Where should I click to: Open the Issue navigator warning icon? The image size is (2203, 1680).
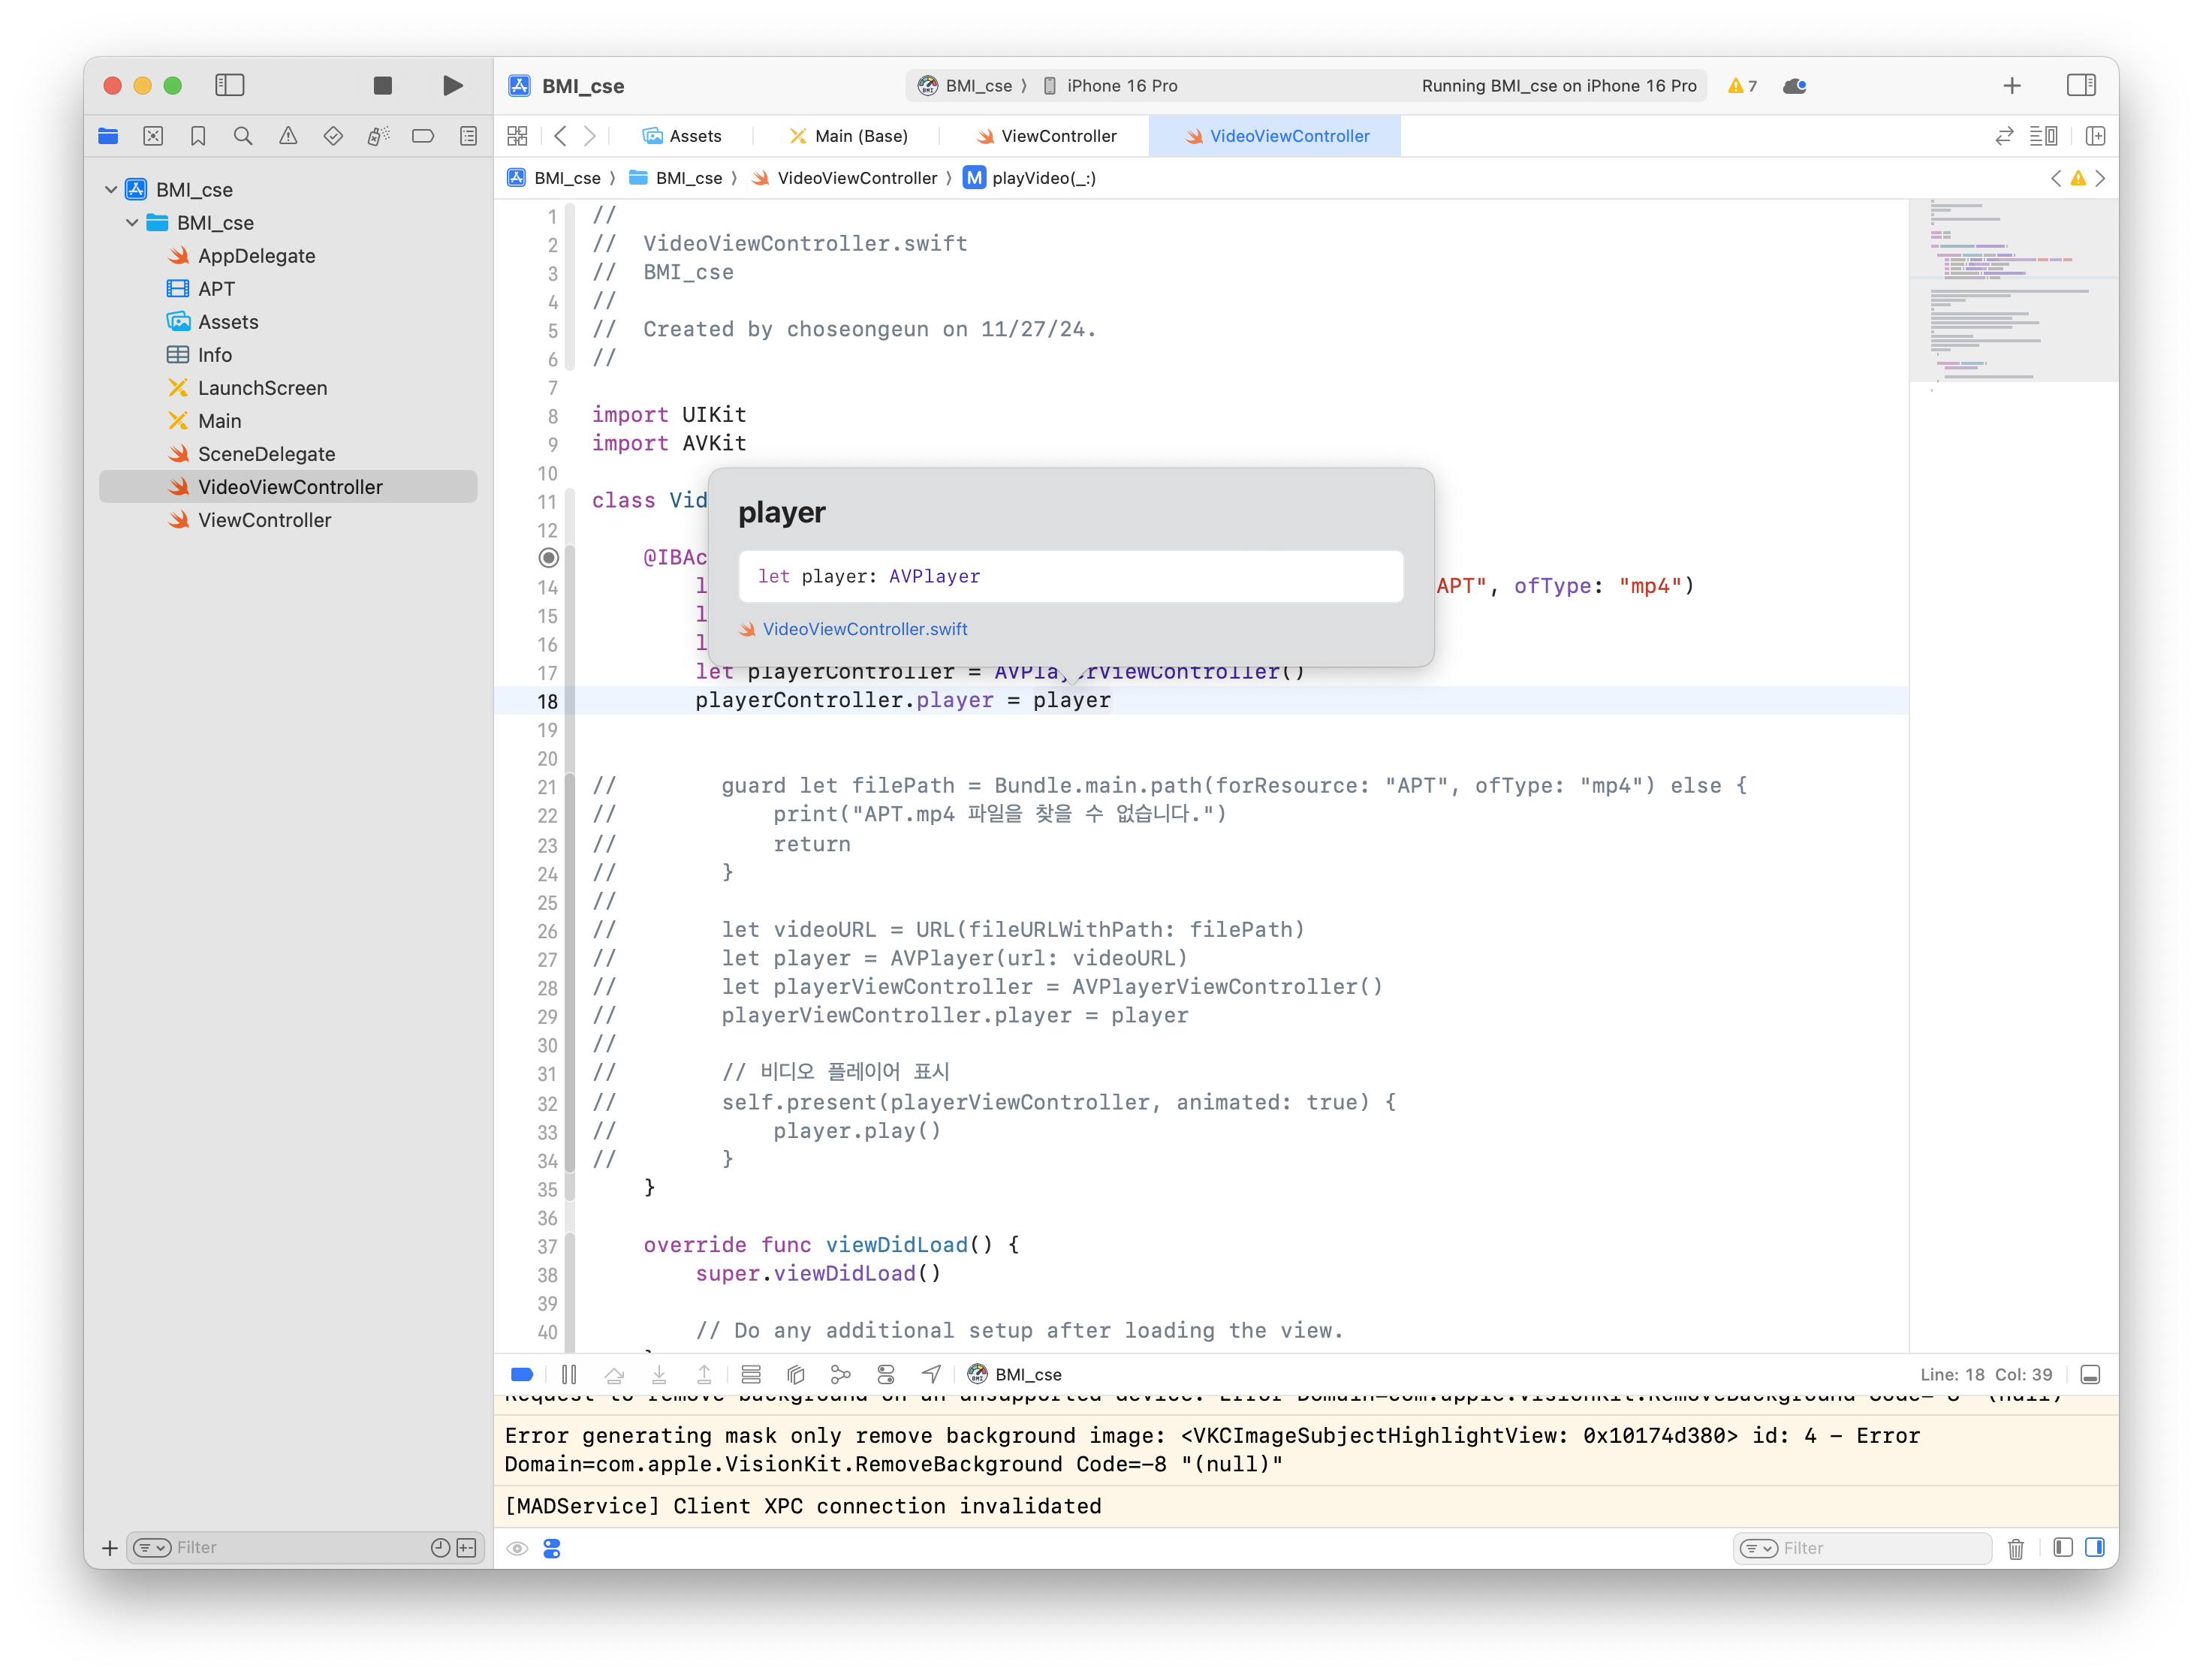(x=288, y=136)
